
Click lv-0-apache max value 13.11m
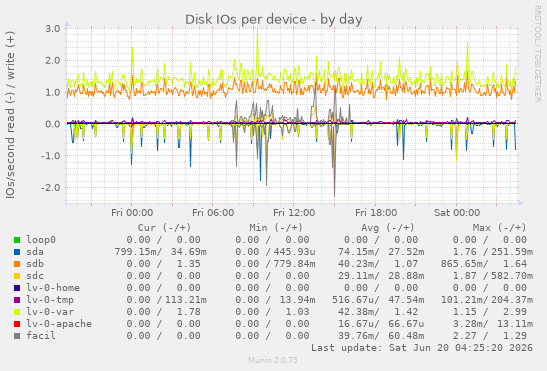(515, 324)
